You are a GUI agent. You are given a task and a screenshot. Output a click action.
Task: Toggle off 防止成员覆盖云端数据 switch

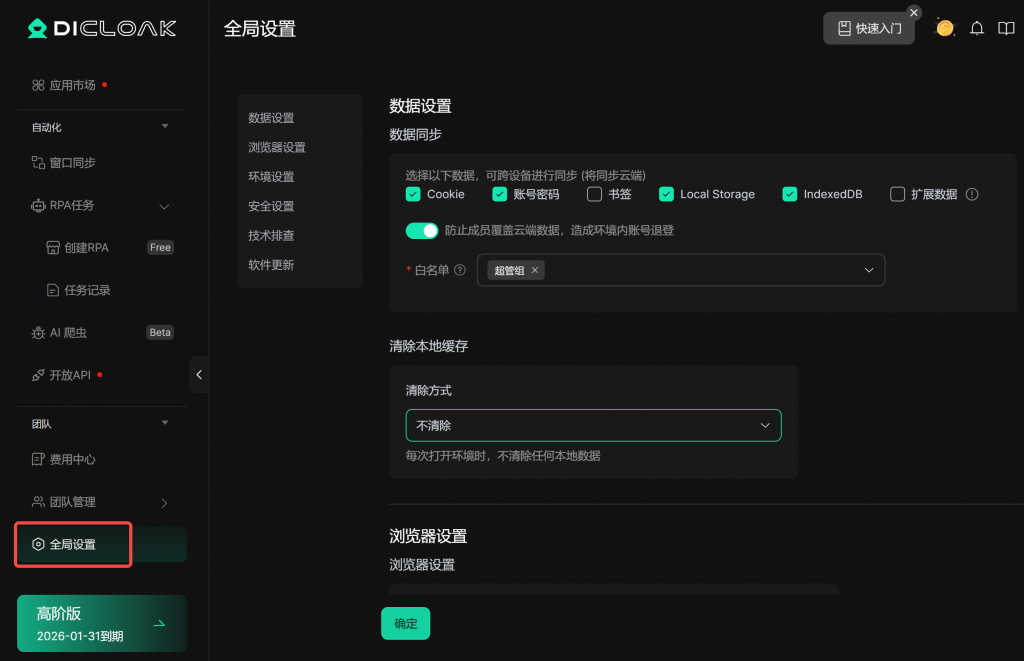(422, 230)
